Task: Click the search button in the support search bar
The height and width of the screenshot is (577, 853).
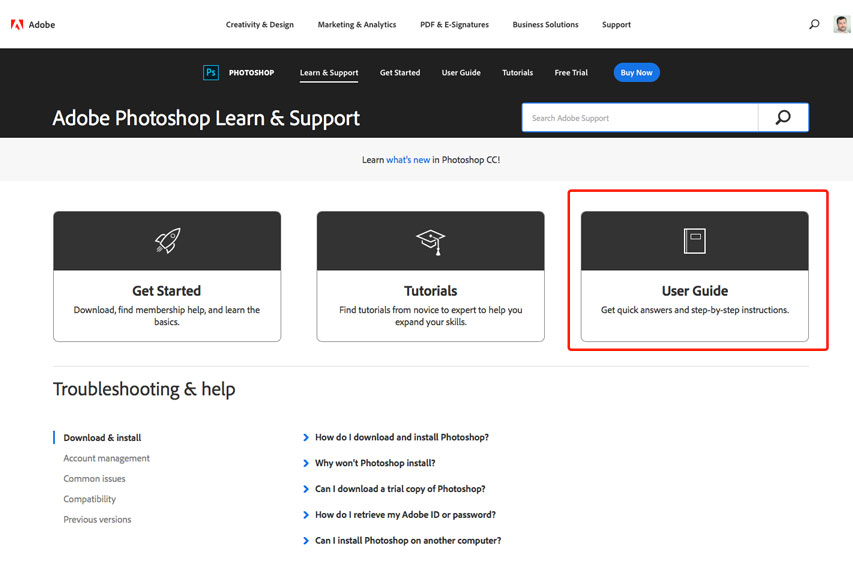Action: [x=784, y=117]
